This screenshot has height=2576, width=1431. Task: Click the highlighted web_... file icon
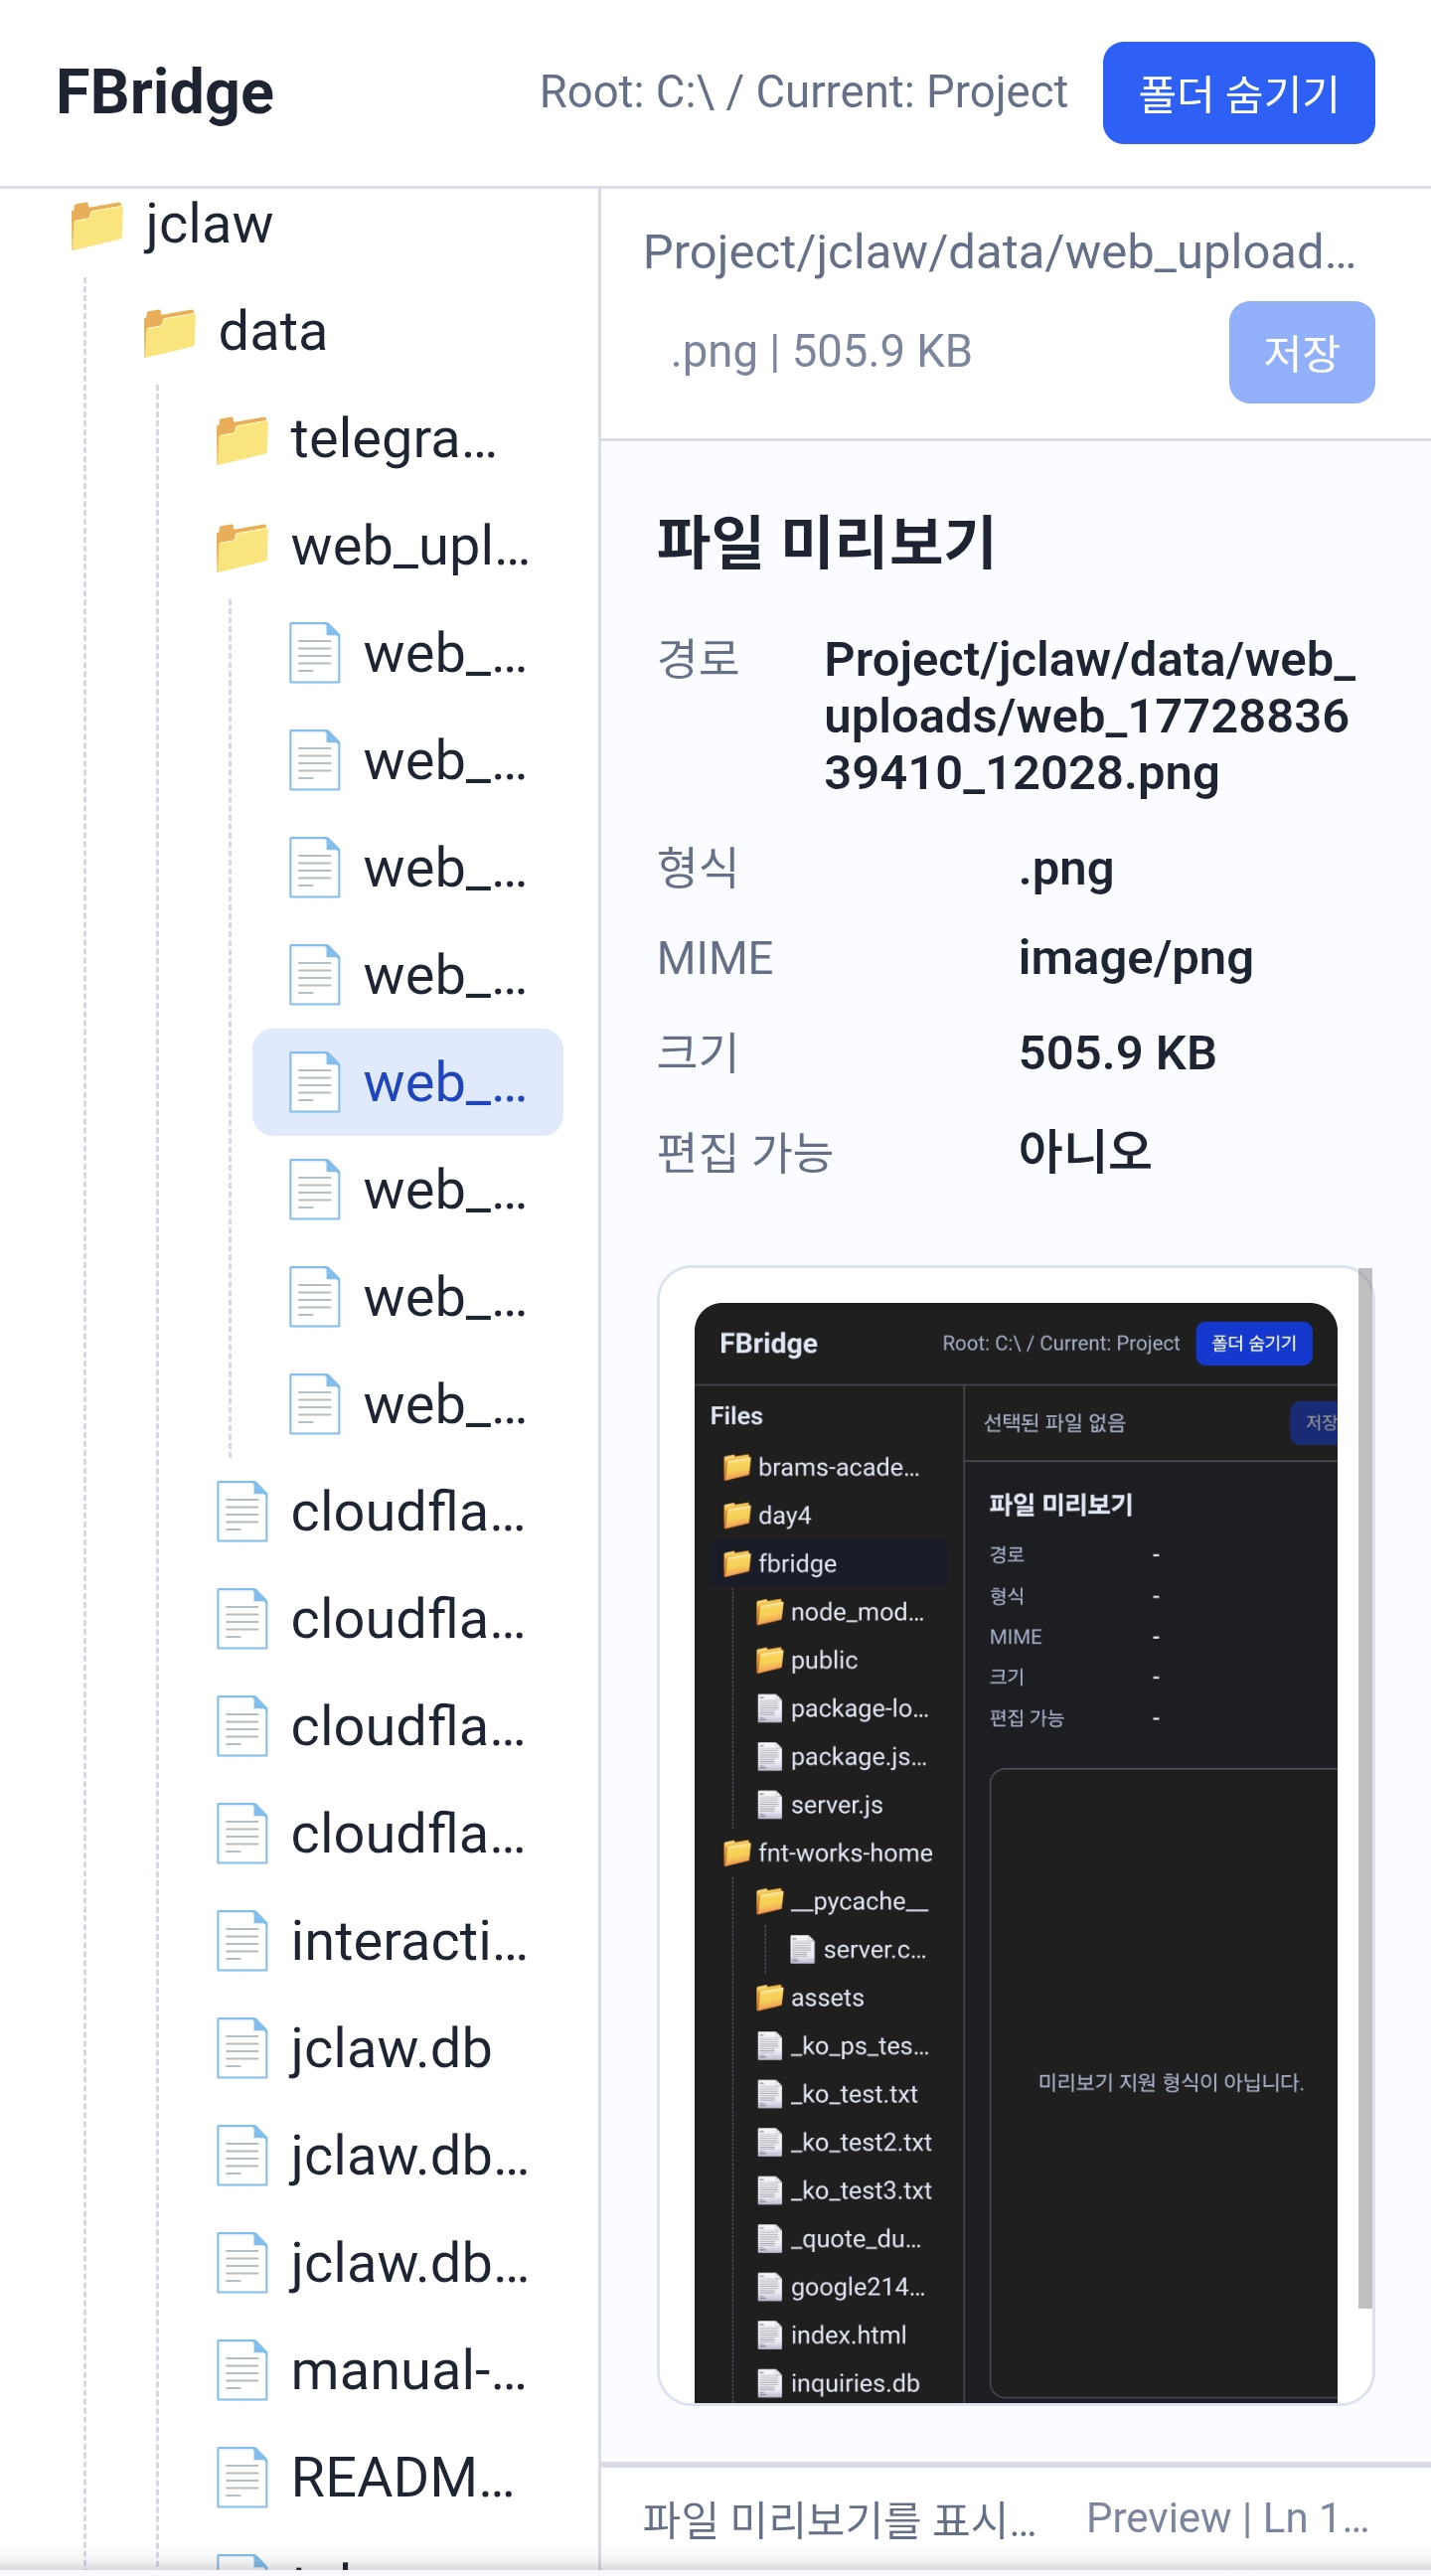coord(315,1083)
